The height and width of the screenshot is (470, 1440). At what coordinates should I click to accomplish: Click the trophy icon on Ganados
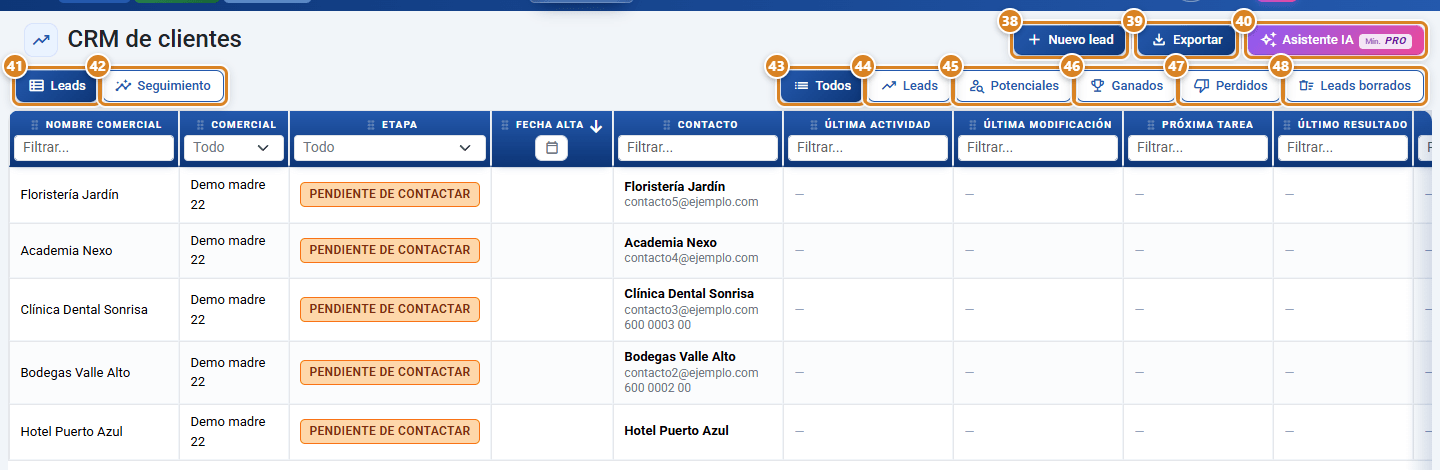tap(1097, 86)
